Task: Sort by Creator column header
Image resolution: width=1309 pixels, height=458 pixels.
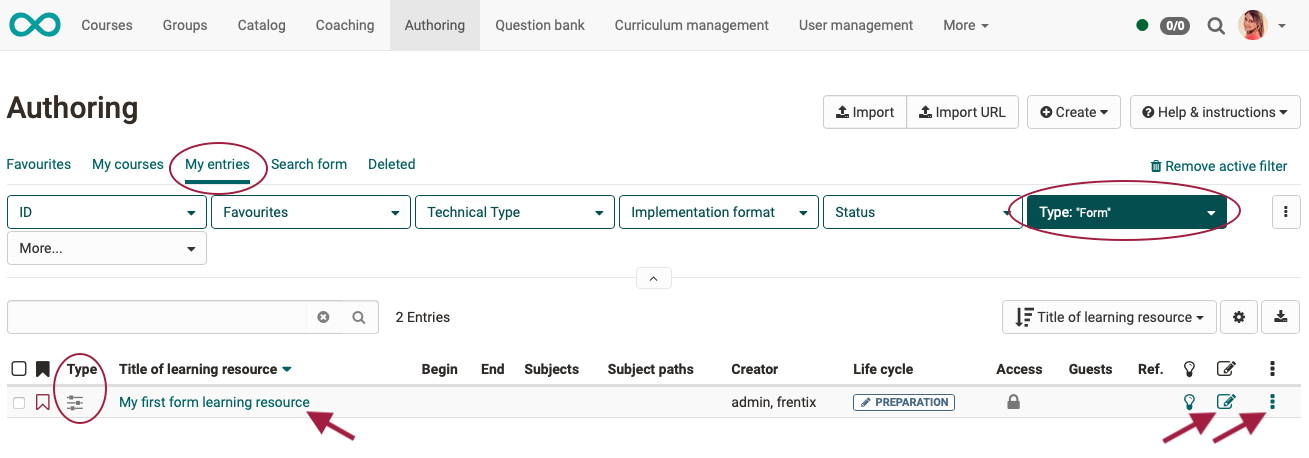Action: point(754,369)
